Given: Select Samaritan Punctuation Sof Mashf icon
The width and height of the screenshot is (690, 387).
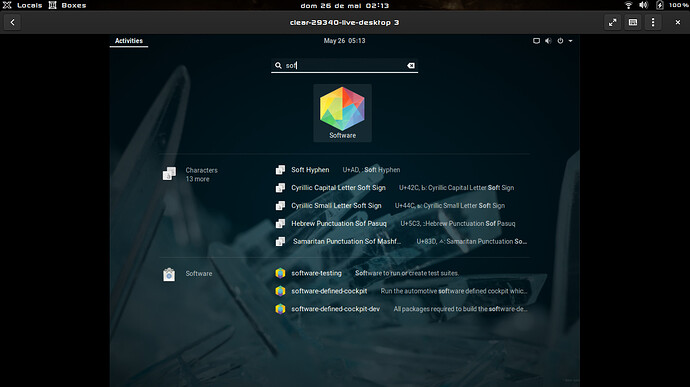Looking at the screenshot, I should 280,242.
